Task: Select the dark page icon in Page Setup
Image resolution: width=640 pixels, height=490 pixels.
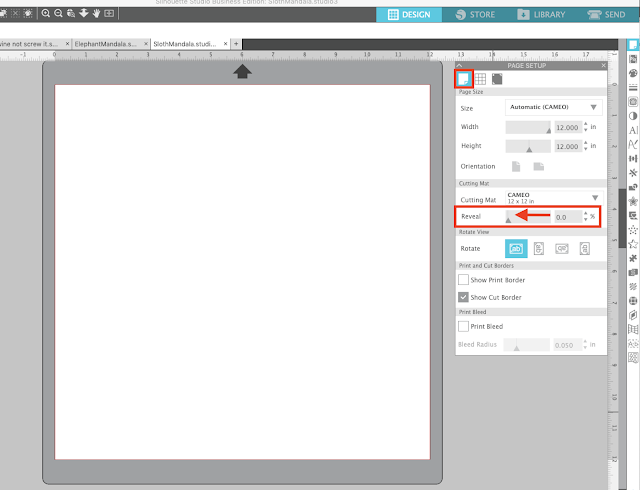Action: (x=497, y=79)
